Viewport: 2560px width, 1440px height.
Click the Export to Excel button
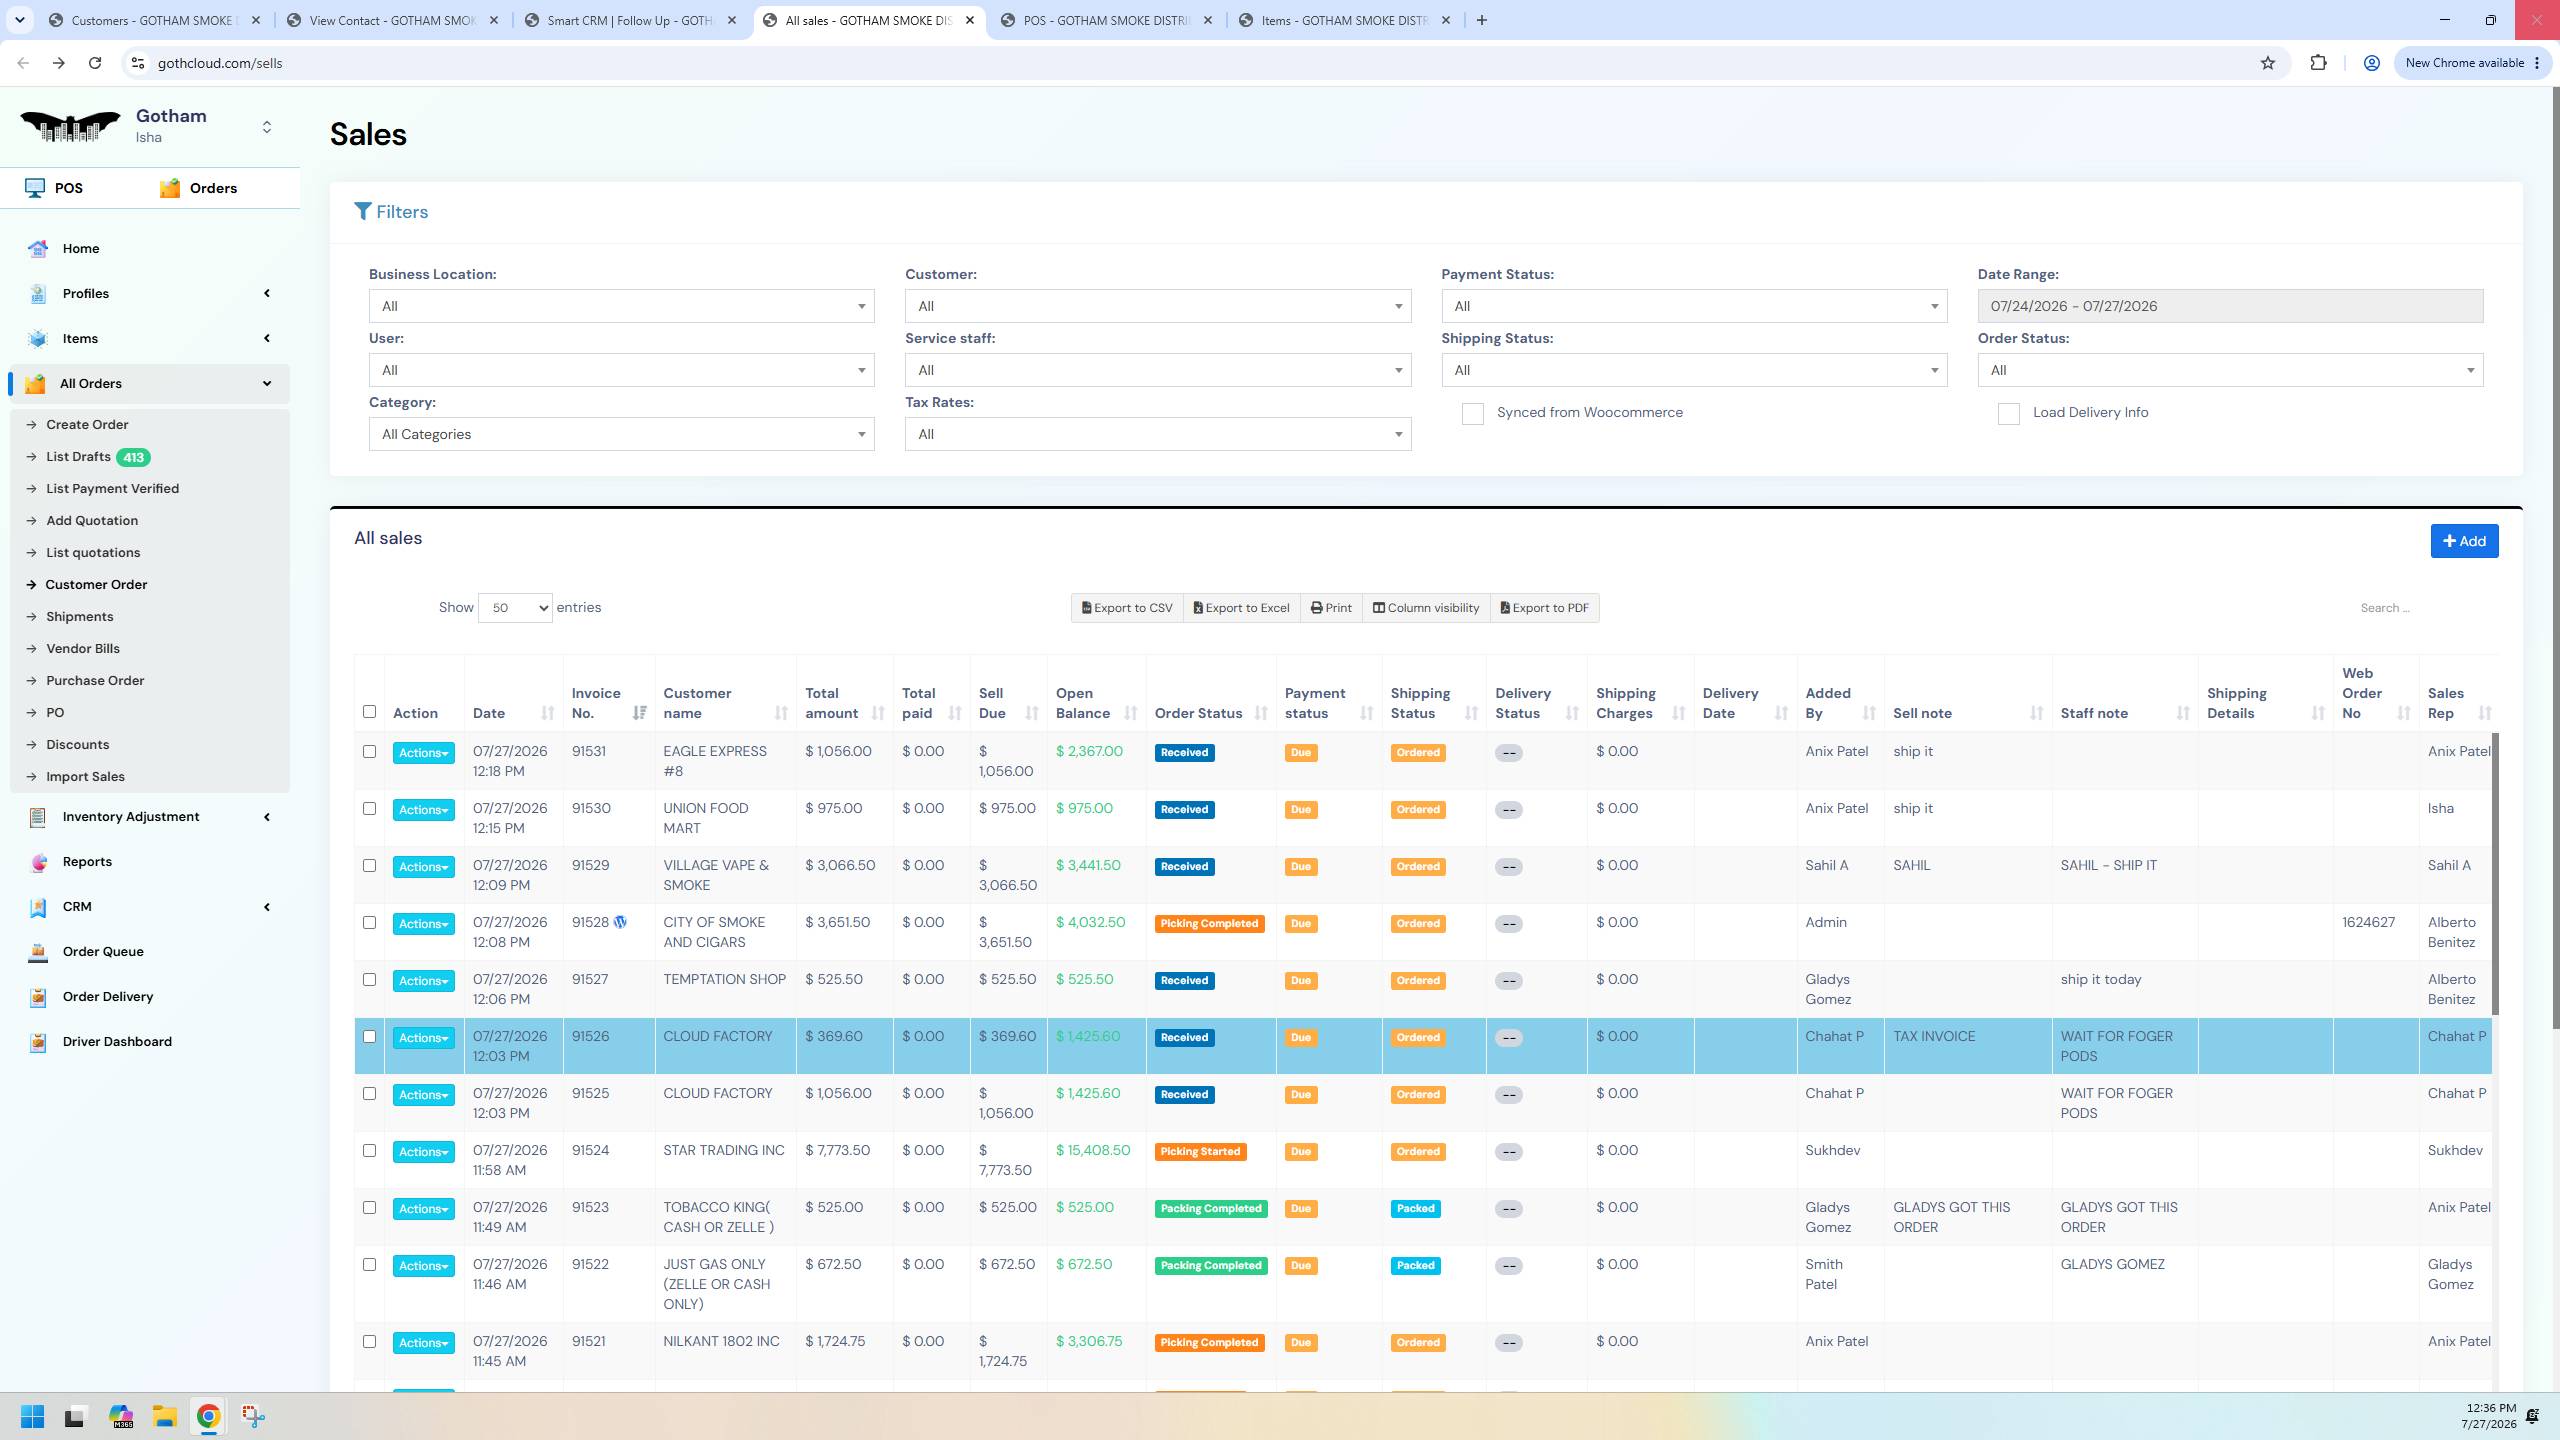pos(1241,608)
